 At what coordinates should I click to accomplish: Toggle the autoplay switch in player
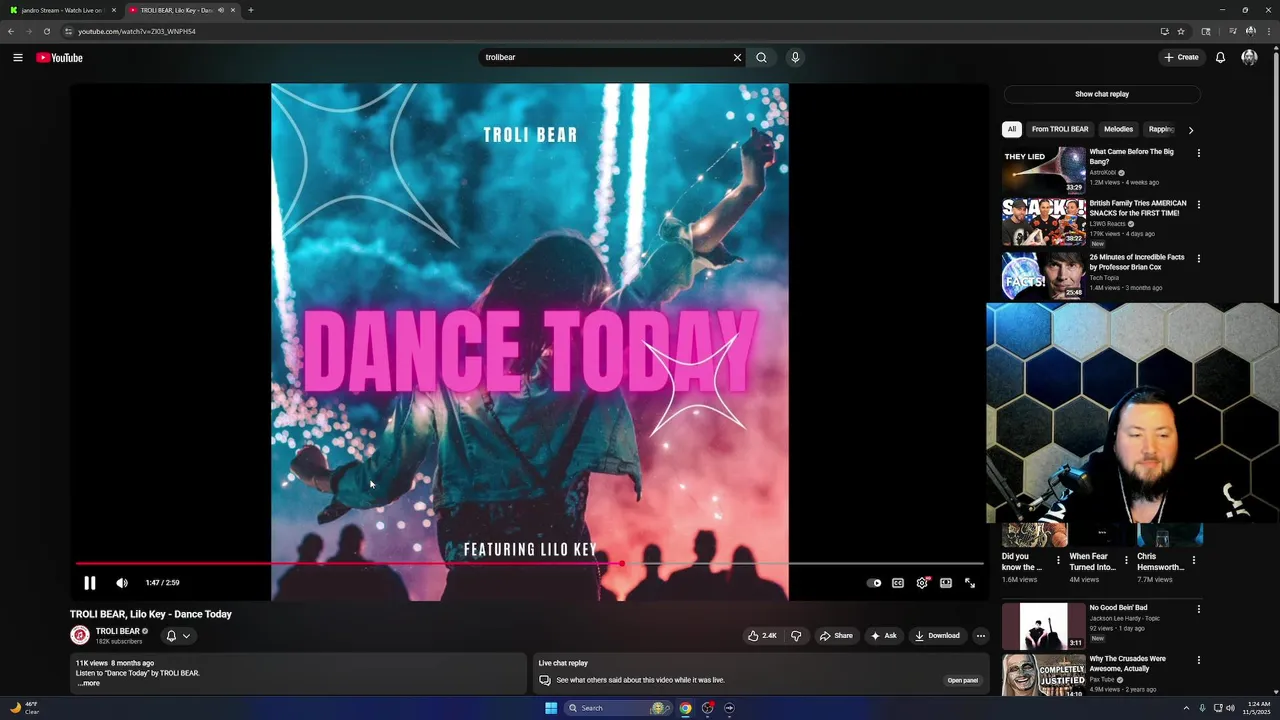(x=875, y=583)
